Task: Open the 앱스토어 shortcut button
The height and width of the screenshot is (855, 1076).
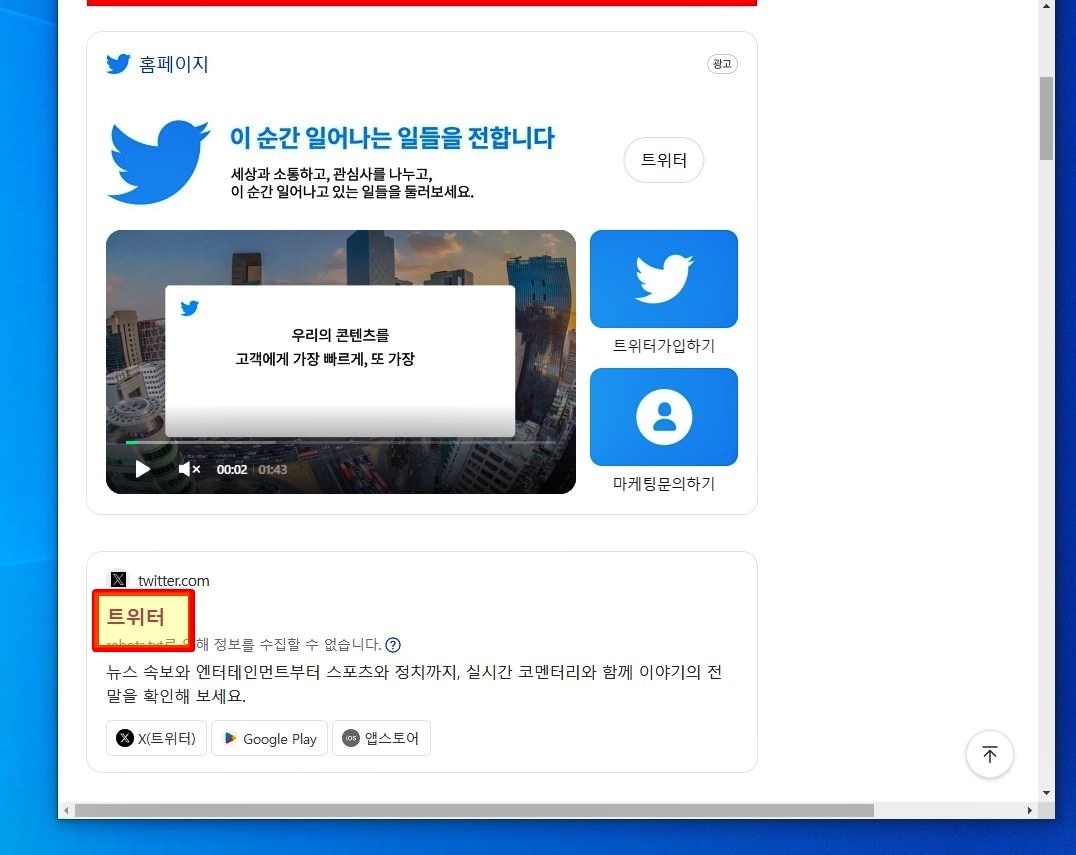Action: [382, 738]
